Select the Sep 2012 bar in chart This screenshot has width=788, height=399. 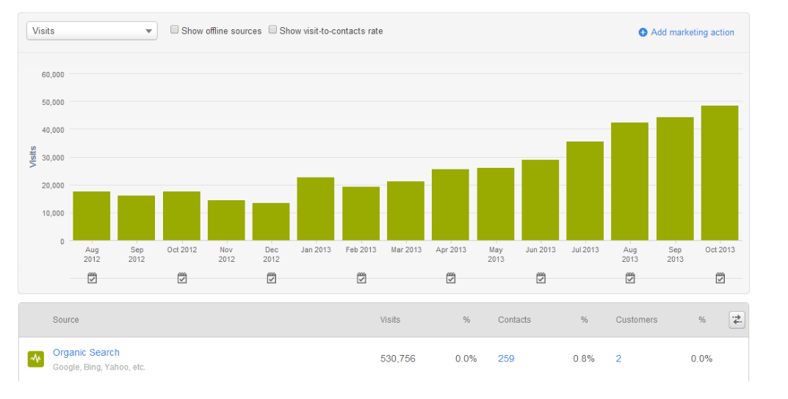(136, 218)
